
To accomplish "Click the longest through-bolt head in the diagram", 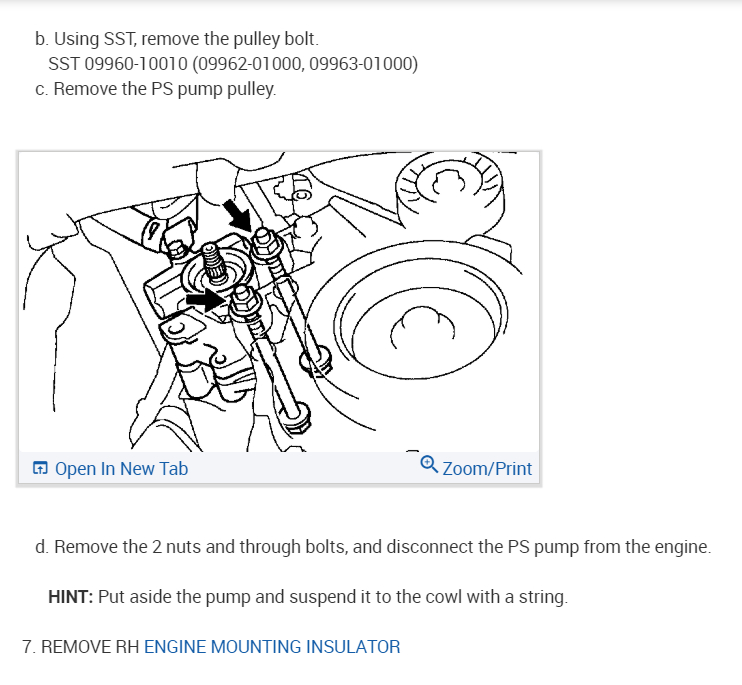I will (x=297, y=419).
